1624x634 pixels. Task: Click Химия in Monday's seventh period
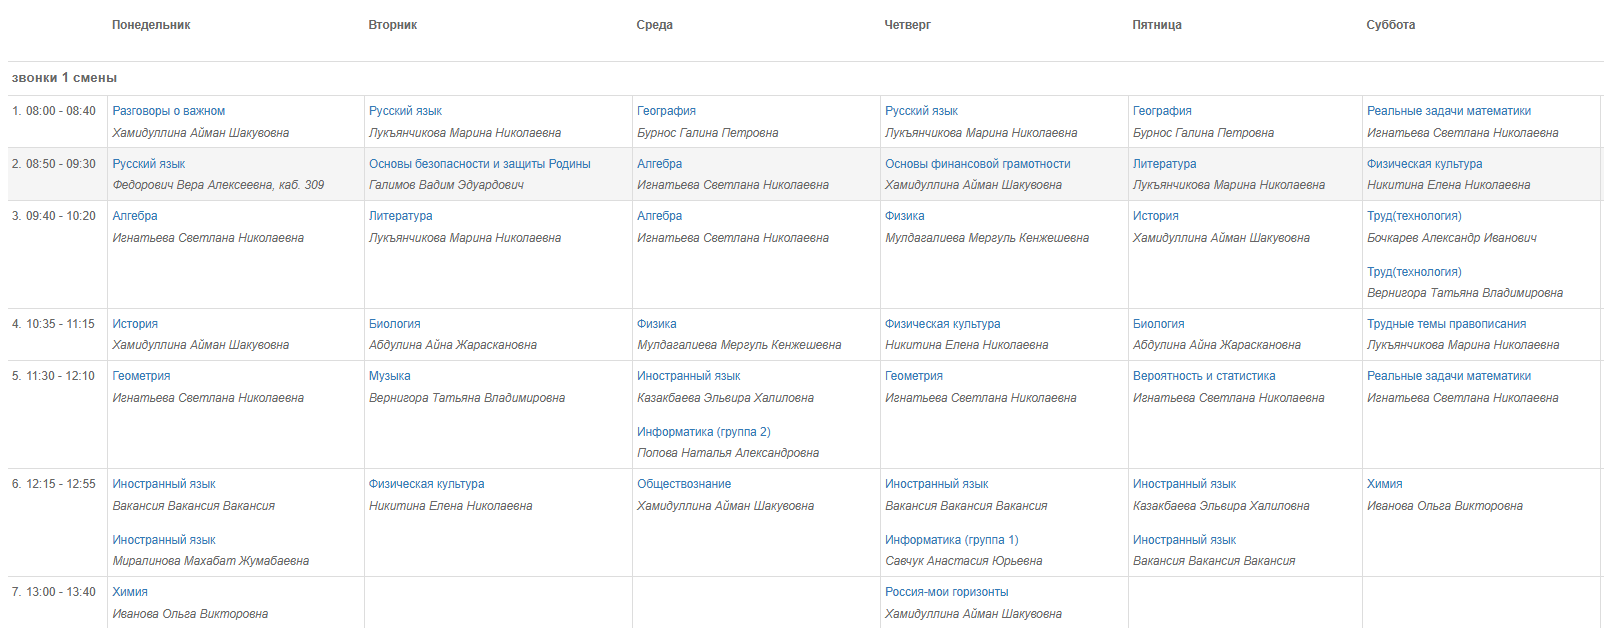[129, 592]
